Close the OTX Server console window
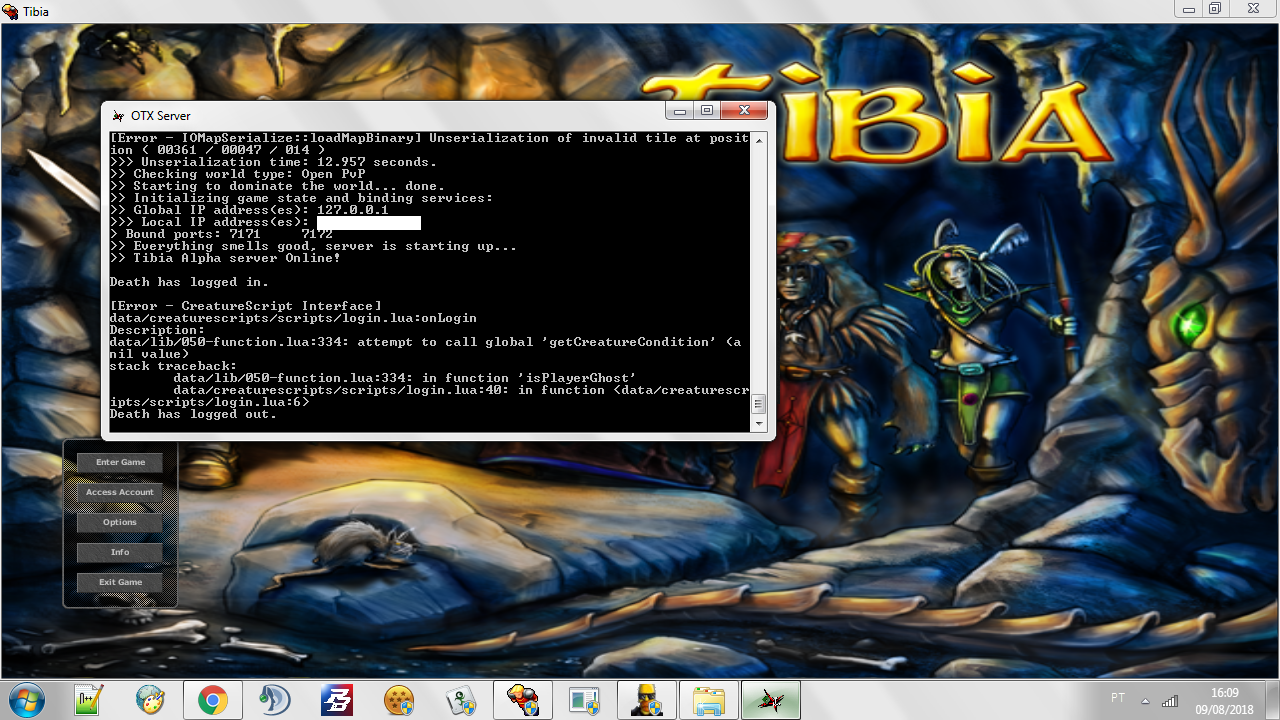Image resolution: width=1280 pixels, height=720 pixels. (743, 110)
